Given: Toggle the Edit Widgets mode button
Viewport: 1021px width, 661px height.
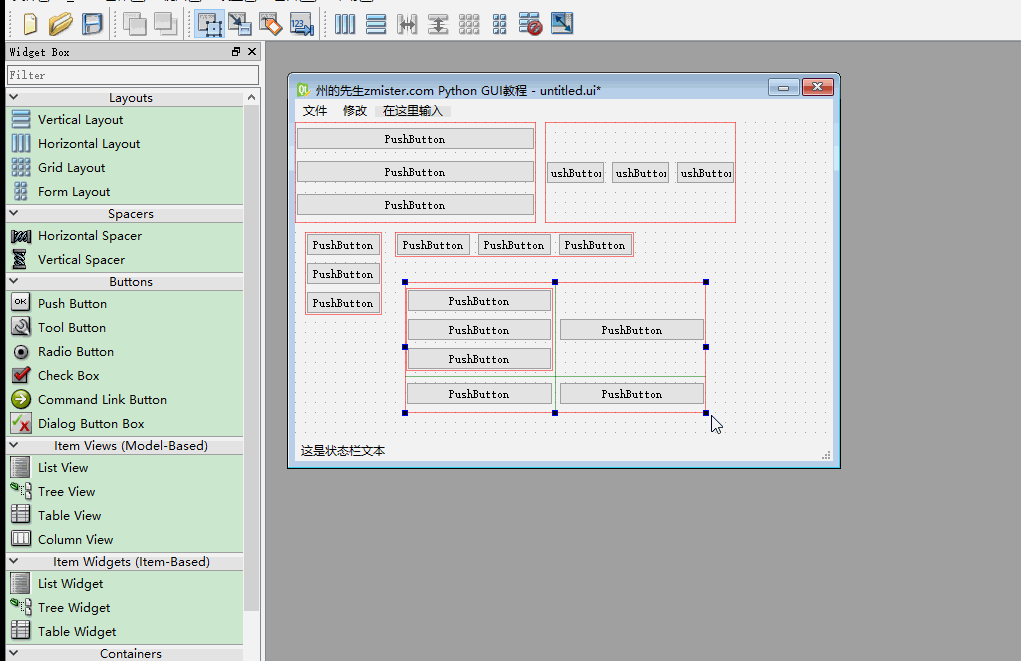Looking at the screenshot, I should [x=208, y=23].
